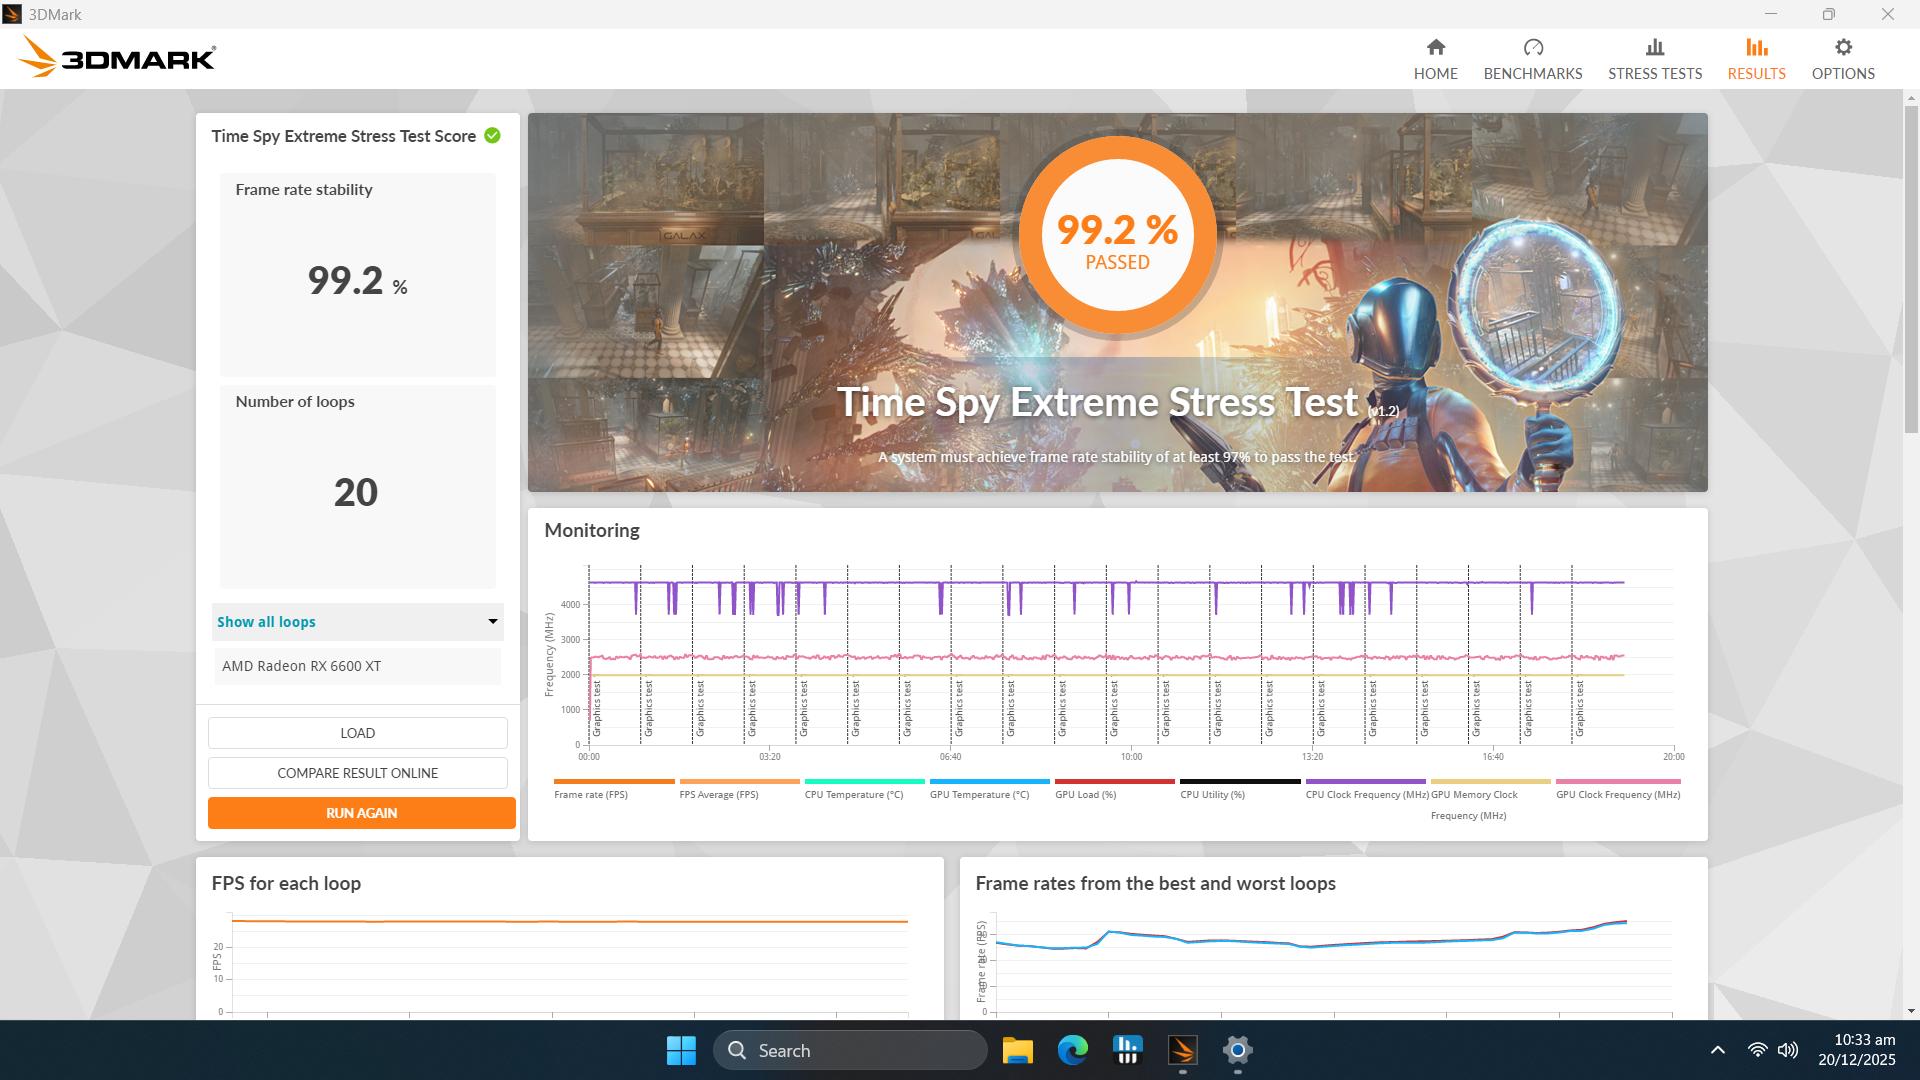The width and height of the screenshot is (1920, 1080).
Task: Open the taskbar clock and date
Action: [x=1857, y=1050]
